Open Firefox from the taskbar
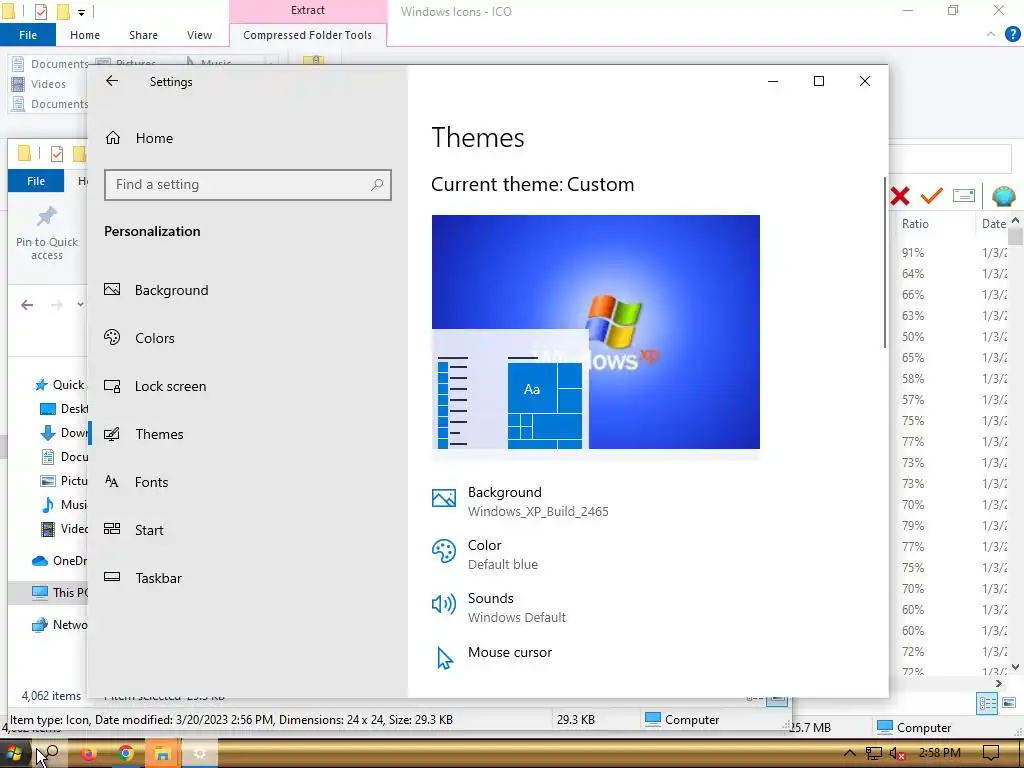The width and height of the screenshot is (1024, 768). [x=88, y=754]
